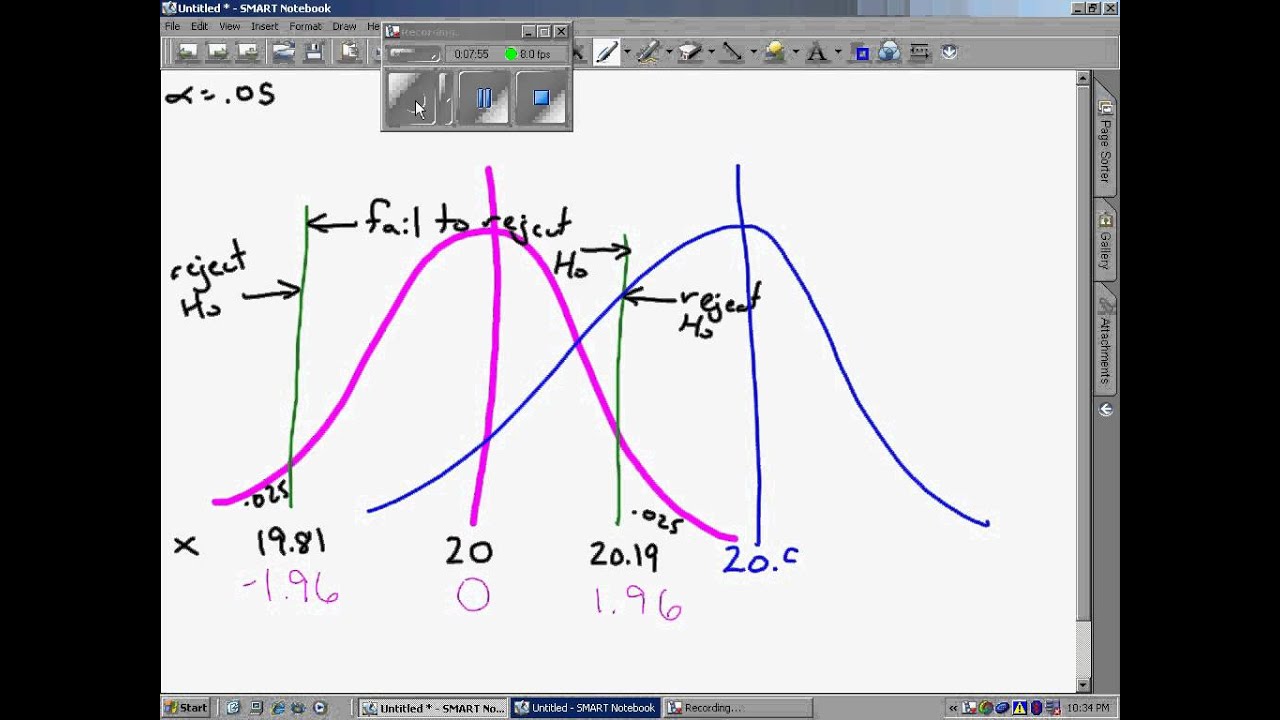
Task: Click the Add Blank Page icon
Action: click(248, 52)
